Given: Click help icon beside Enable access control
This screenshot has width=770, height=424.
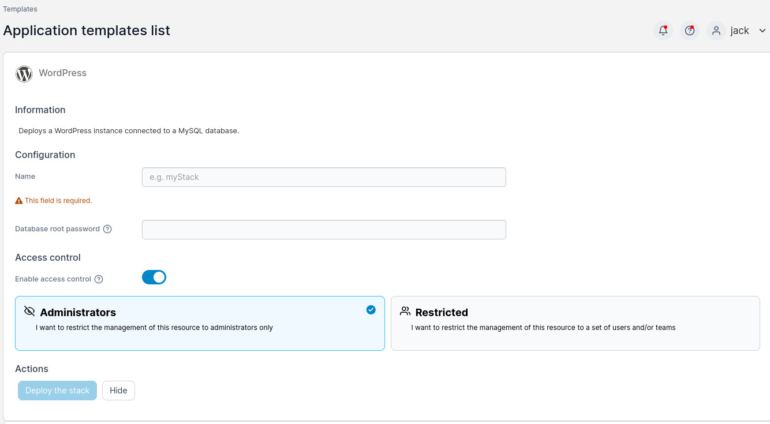Looking at the screenshot, I should coord(99,279).
